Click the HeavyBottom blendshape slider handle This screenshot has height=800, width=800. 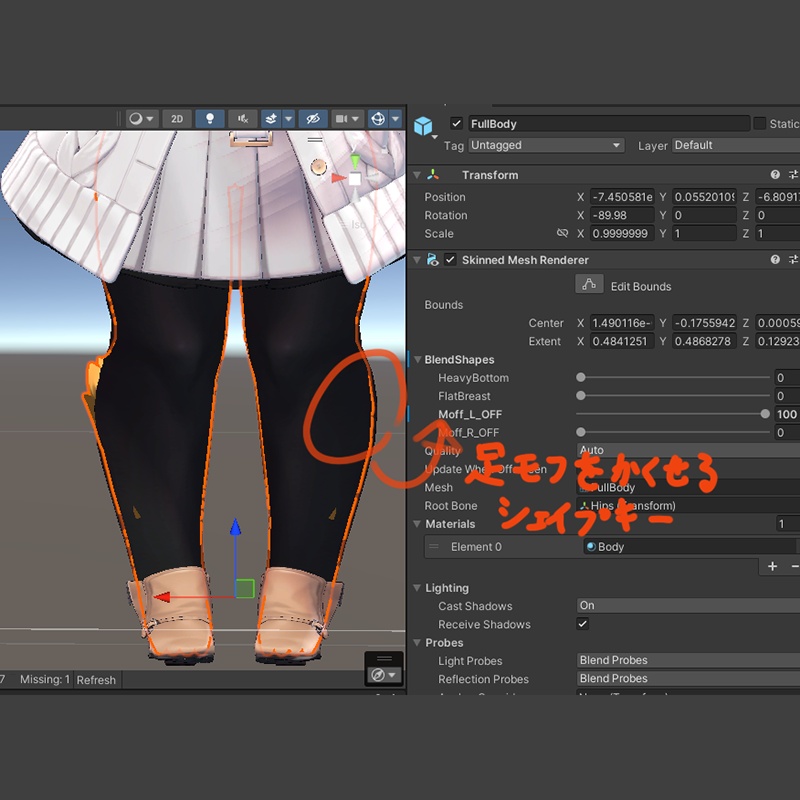[581, 378]
